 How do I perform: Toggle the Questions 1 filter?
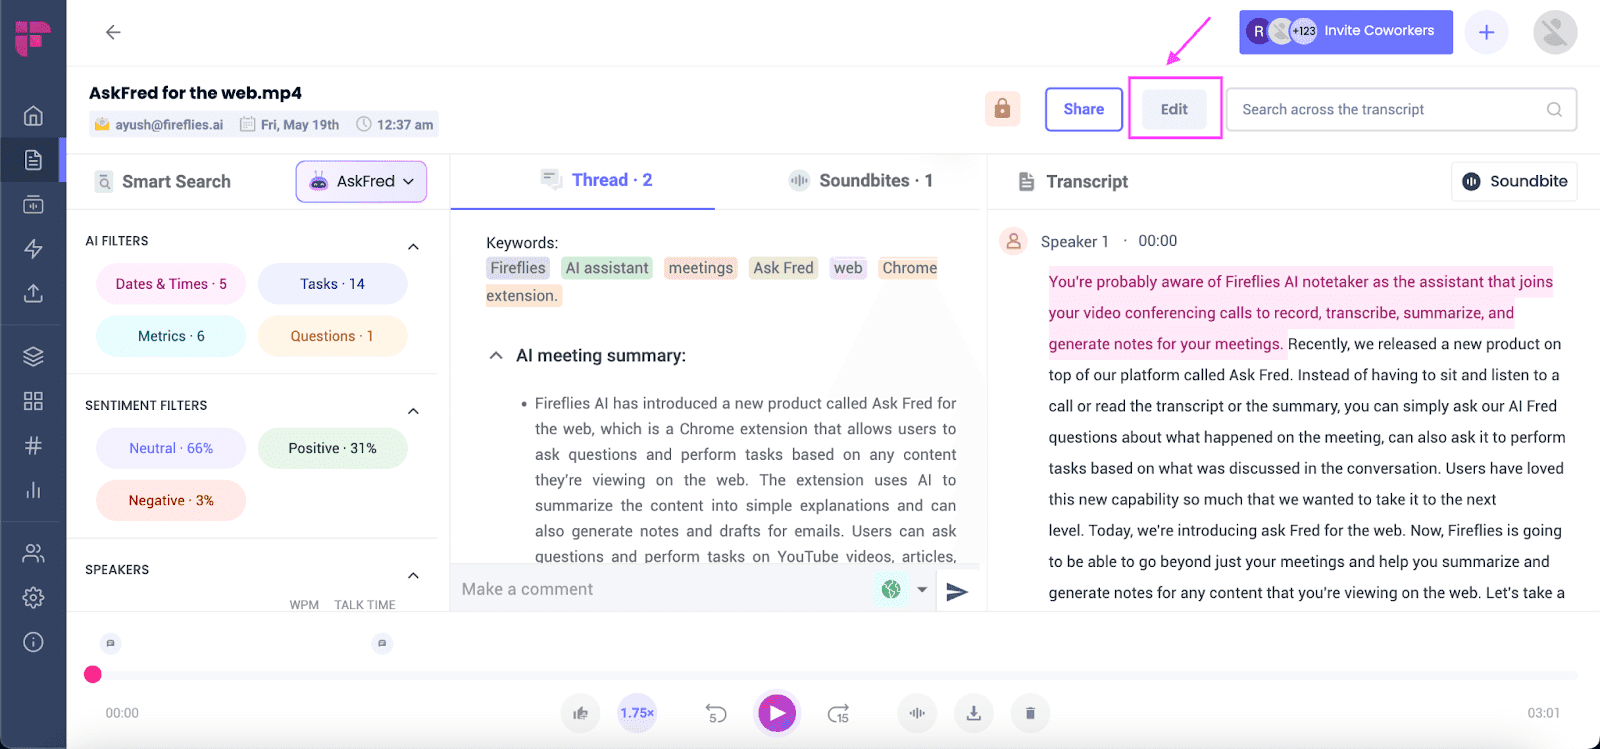[x=333, y=336]
